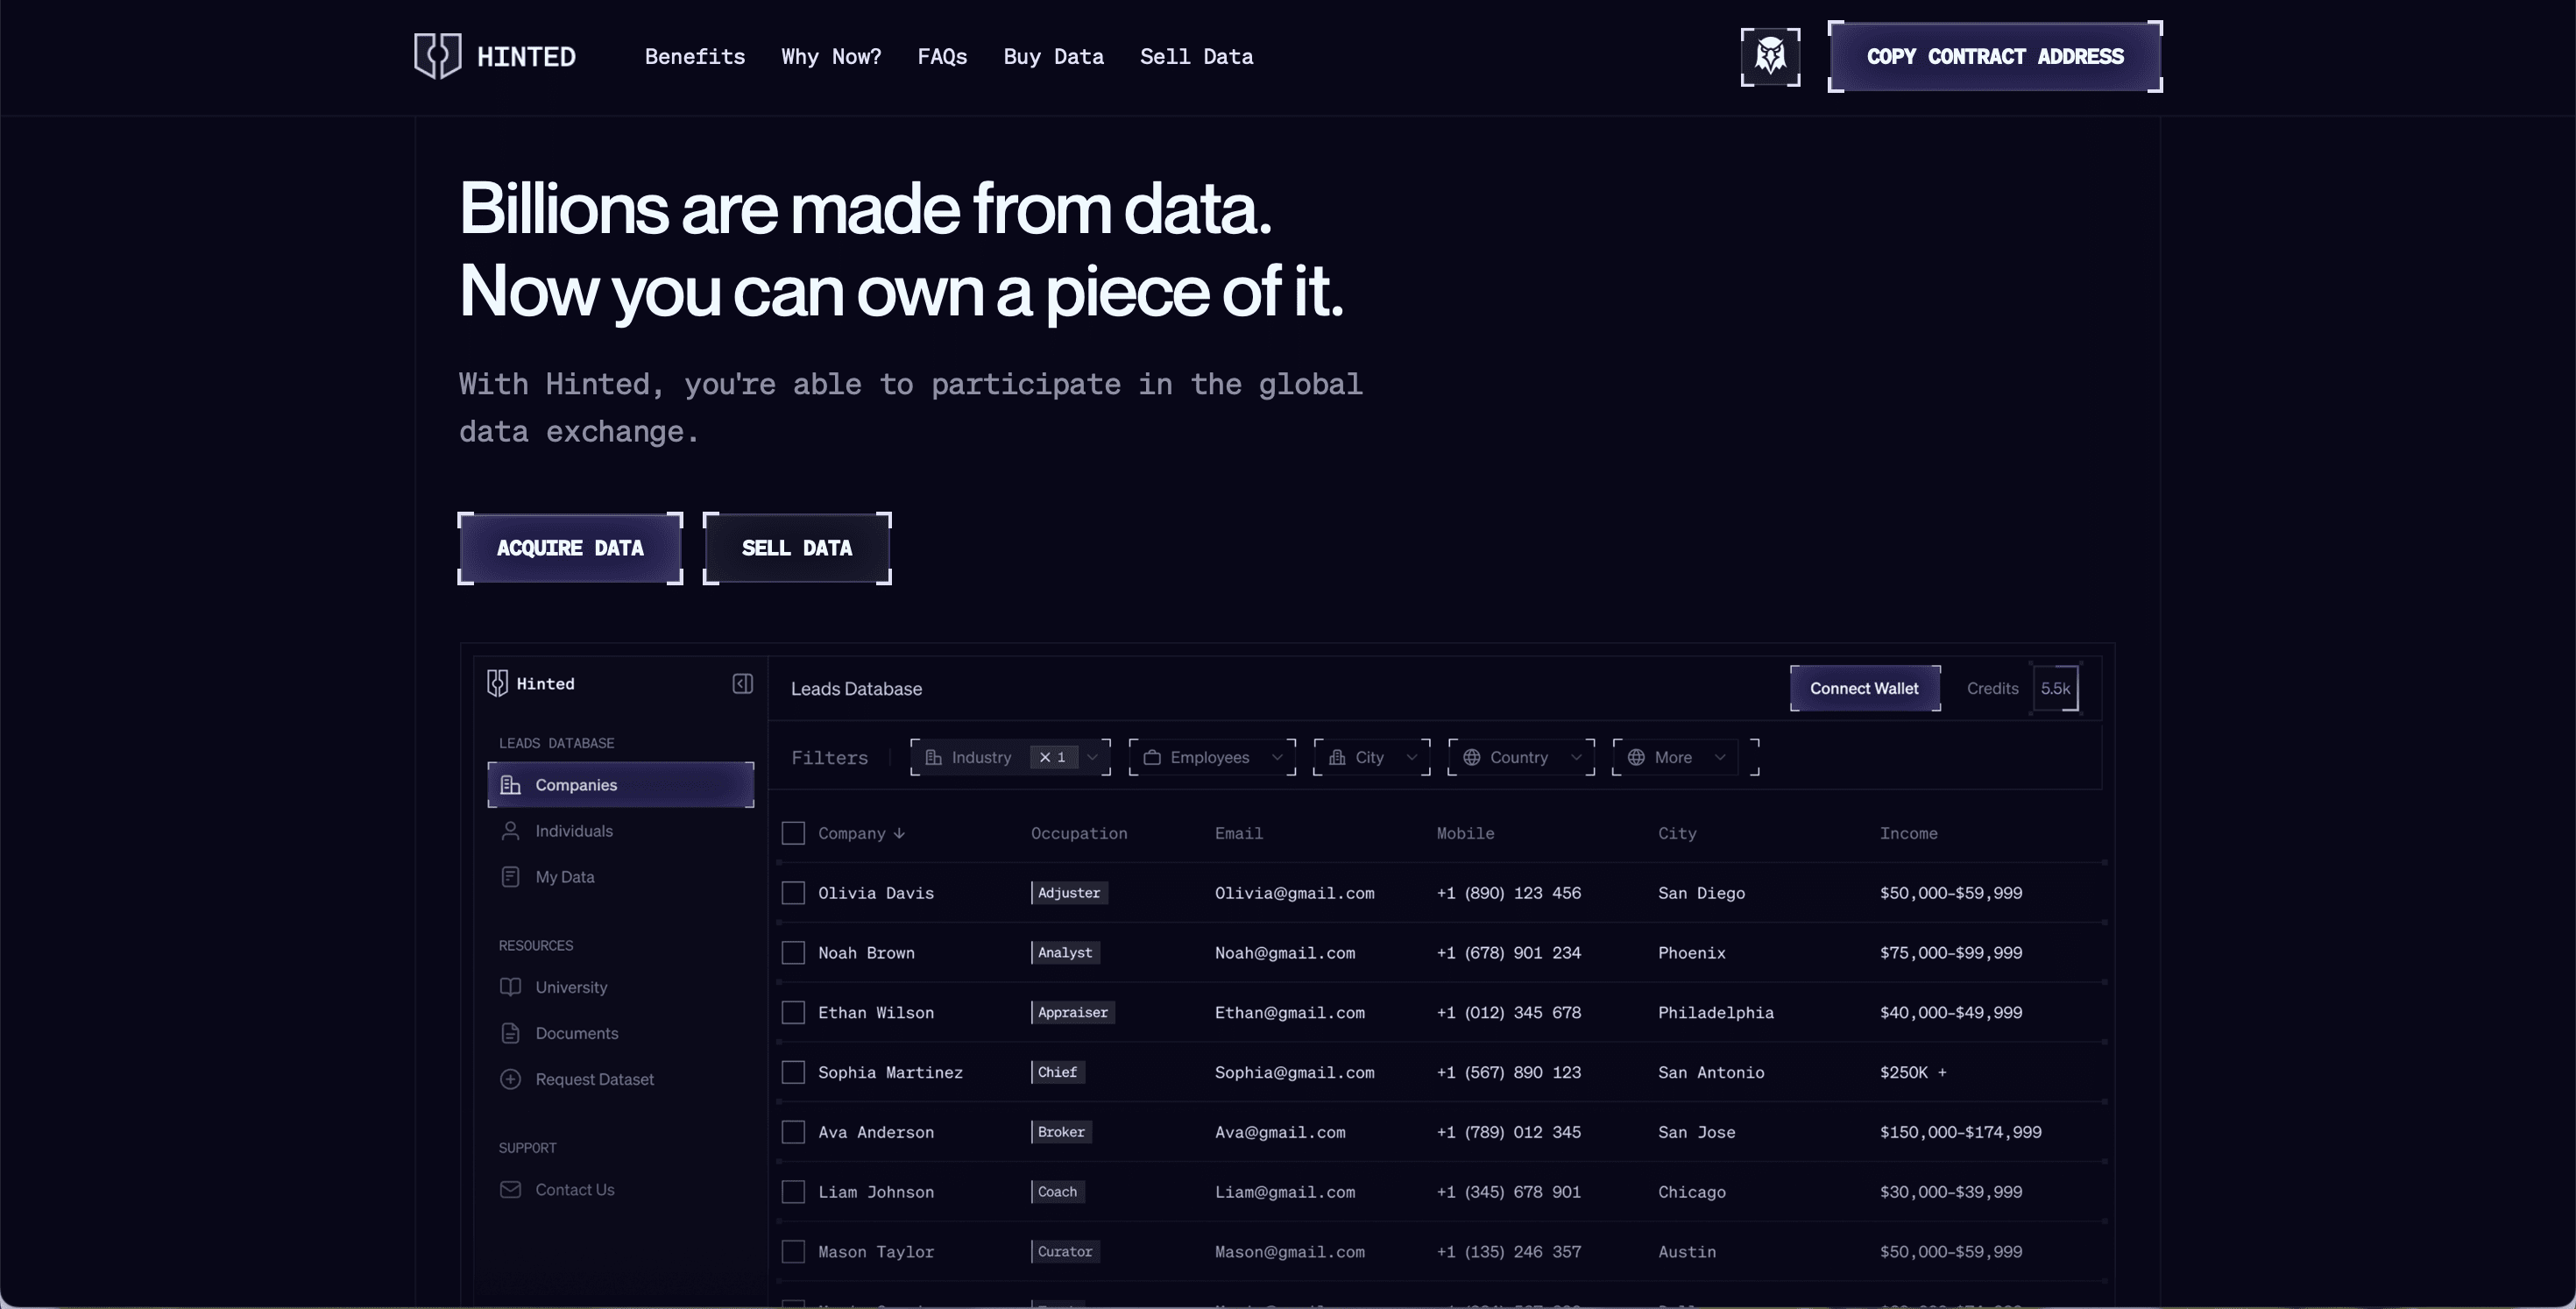
Task: Click the Acquire Data button
Action: pyautogui.click(x=570, y=548)
